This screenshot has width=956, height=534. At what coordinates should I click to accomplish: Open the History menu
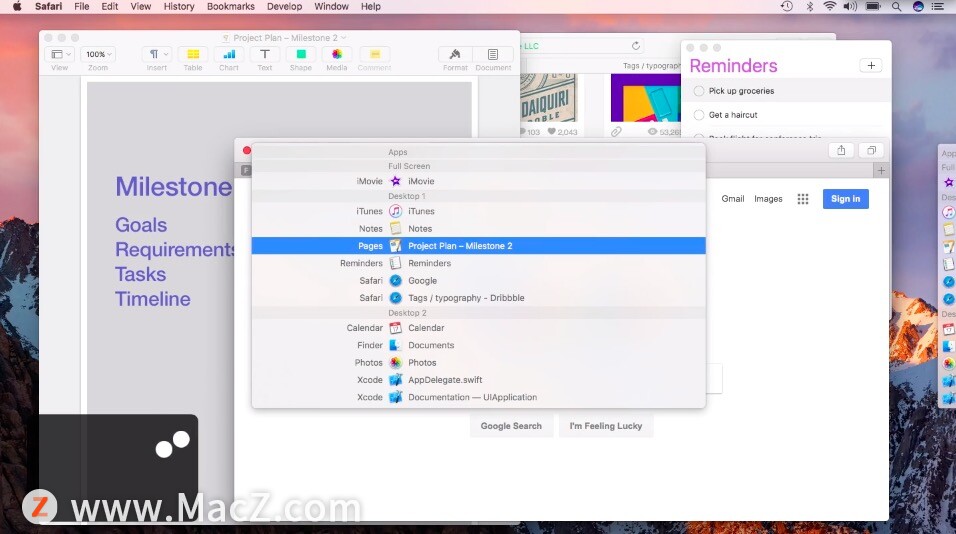pyautogui.click(x=179, y=6)
